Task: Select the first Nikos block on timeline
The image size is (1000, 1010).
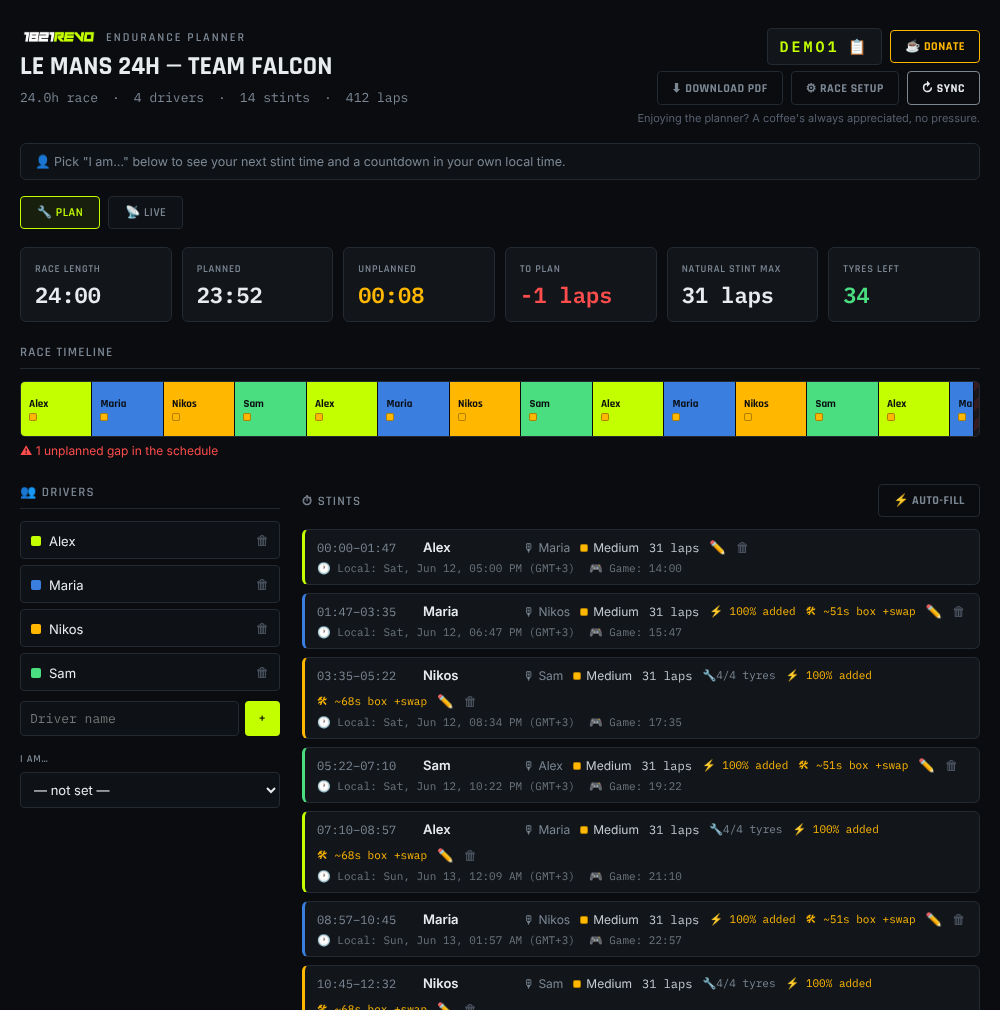Action: [x=199, y=409]
